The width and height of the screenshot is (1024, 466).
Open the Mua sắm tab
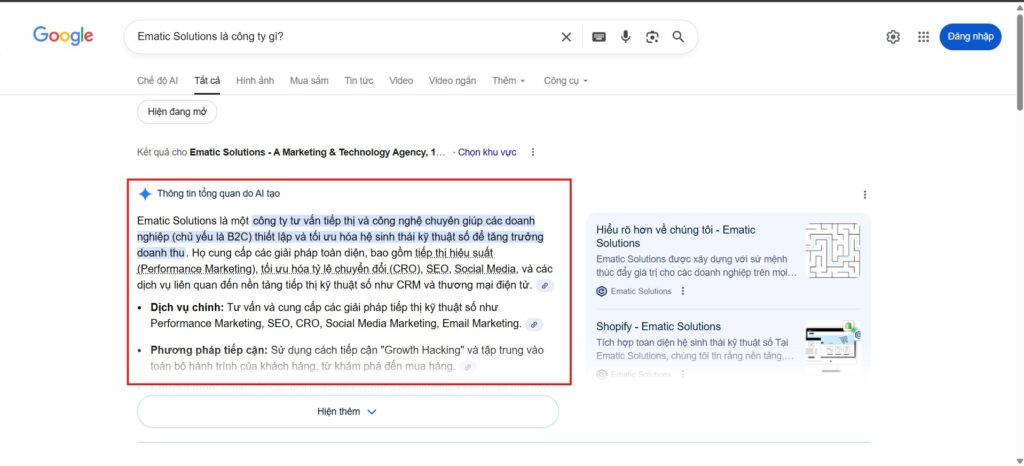[310, 80]
